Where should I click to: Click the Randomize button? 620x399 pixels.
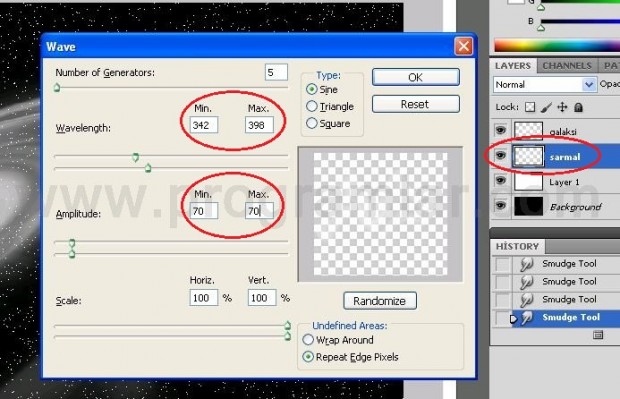pos(380,301)
